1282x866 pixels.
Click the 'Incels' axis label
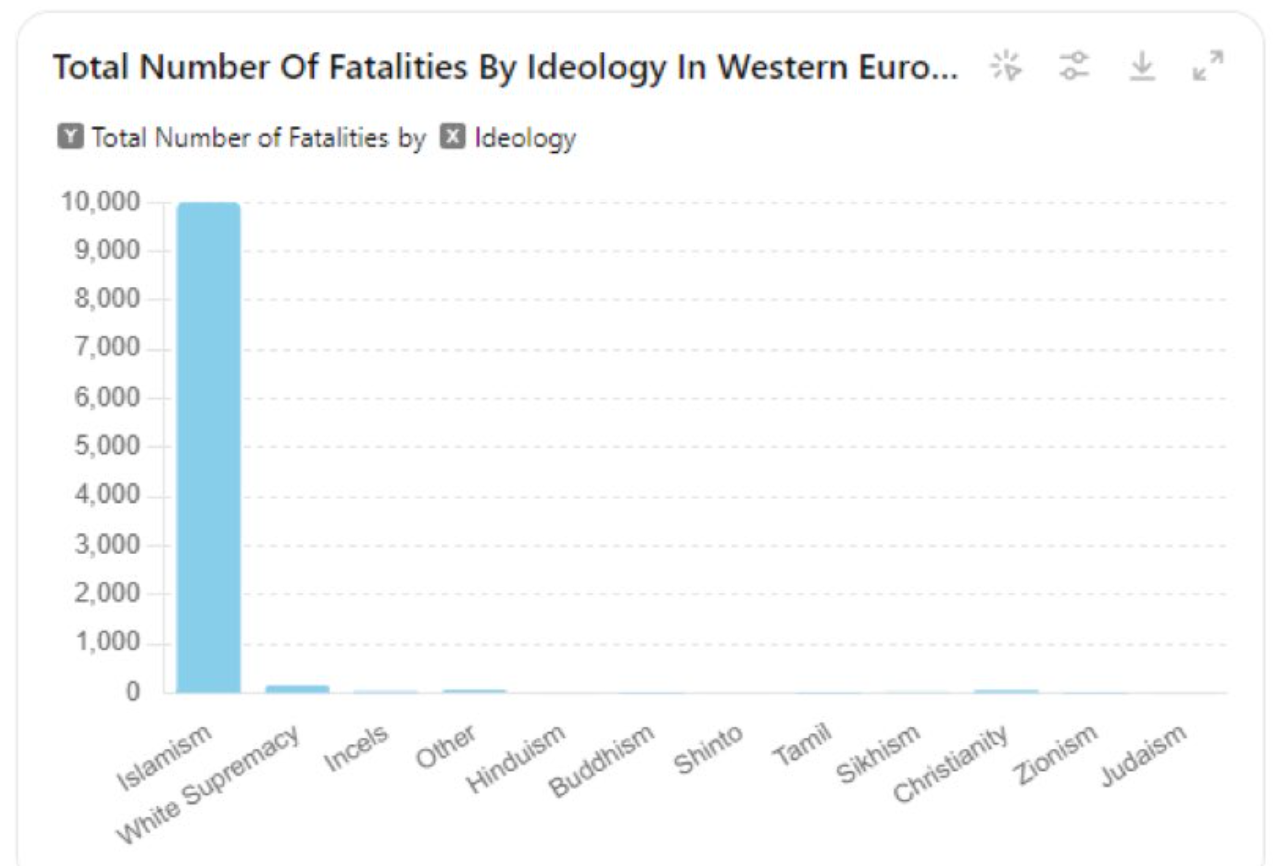point(356,749)
